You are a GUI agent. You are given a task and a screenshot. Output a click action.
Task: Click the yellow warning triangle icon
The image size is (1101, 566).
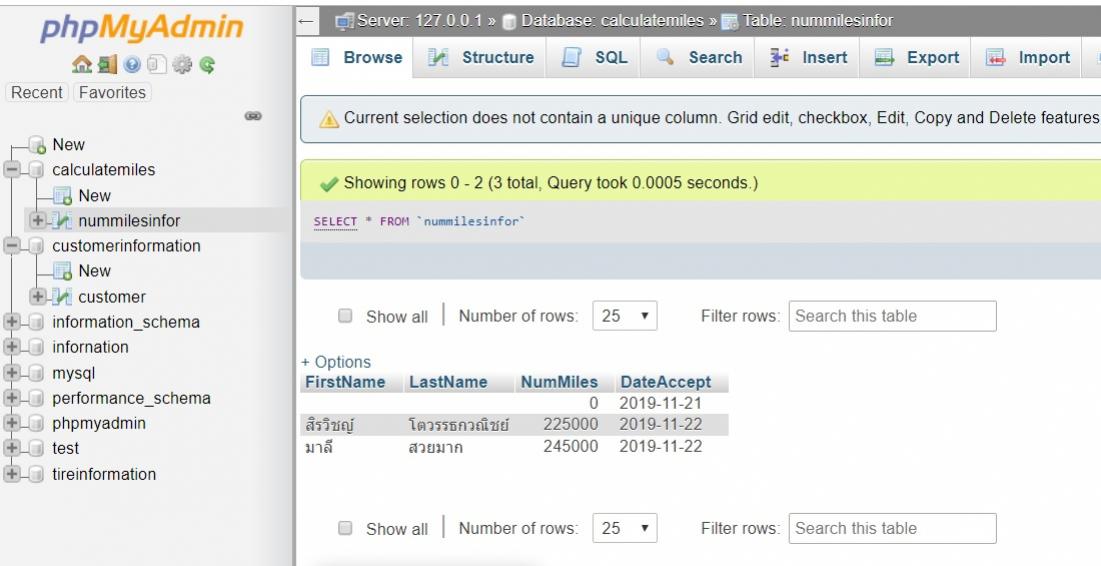tap(329, 119)
